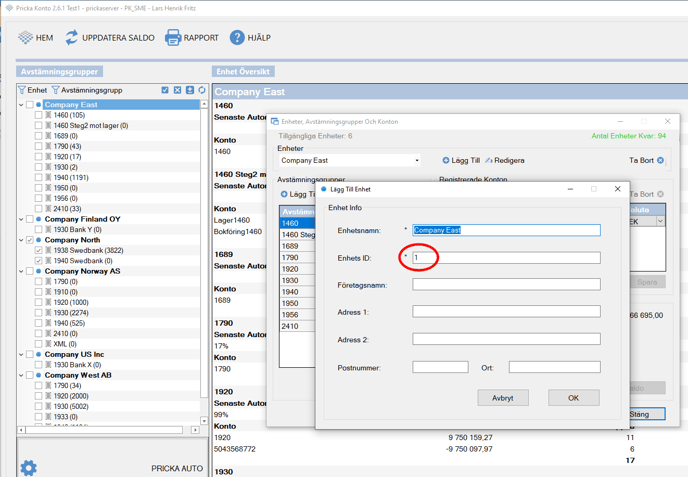Check the 1920 (2000) checkbox under Company West AB
The image size is (688, 477).
pos(39,396)
